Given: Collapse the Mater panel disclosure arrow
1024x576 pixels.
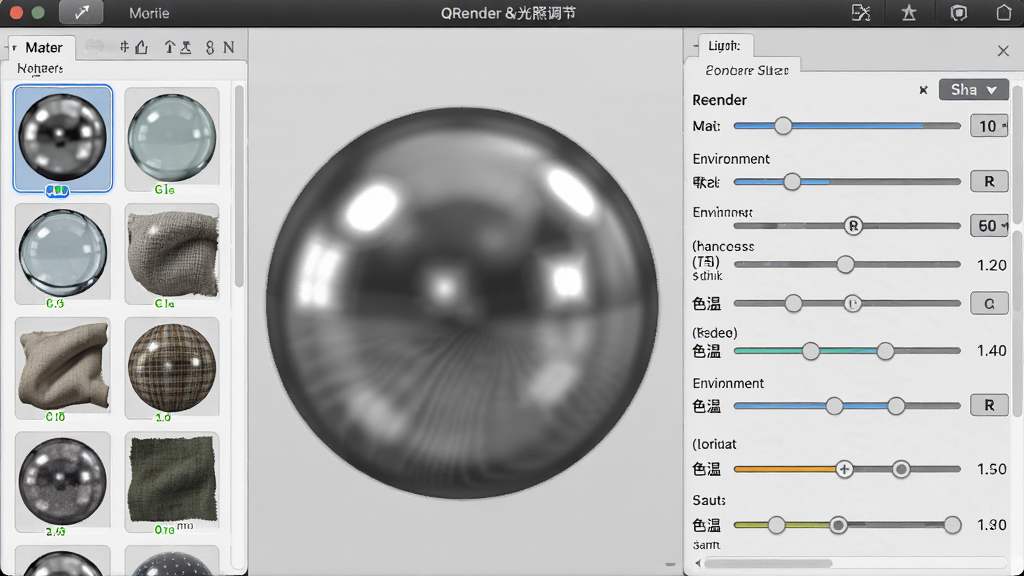Looking at the screenshot, I should pyautogui.click(x=14, y=48).
